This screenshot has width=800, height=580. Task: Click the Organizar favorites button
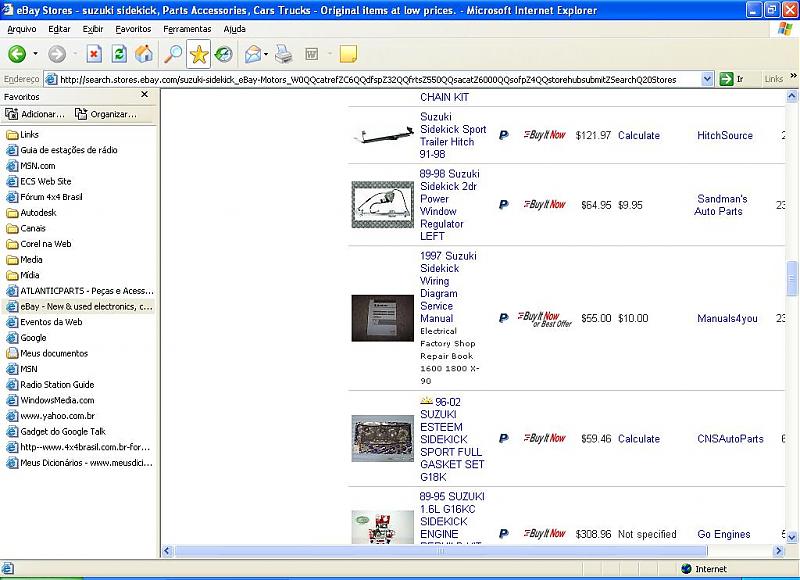tap(106, 114)
